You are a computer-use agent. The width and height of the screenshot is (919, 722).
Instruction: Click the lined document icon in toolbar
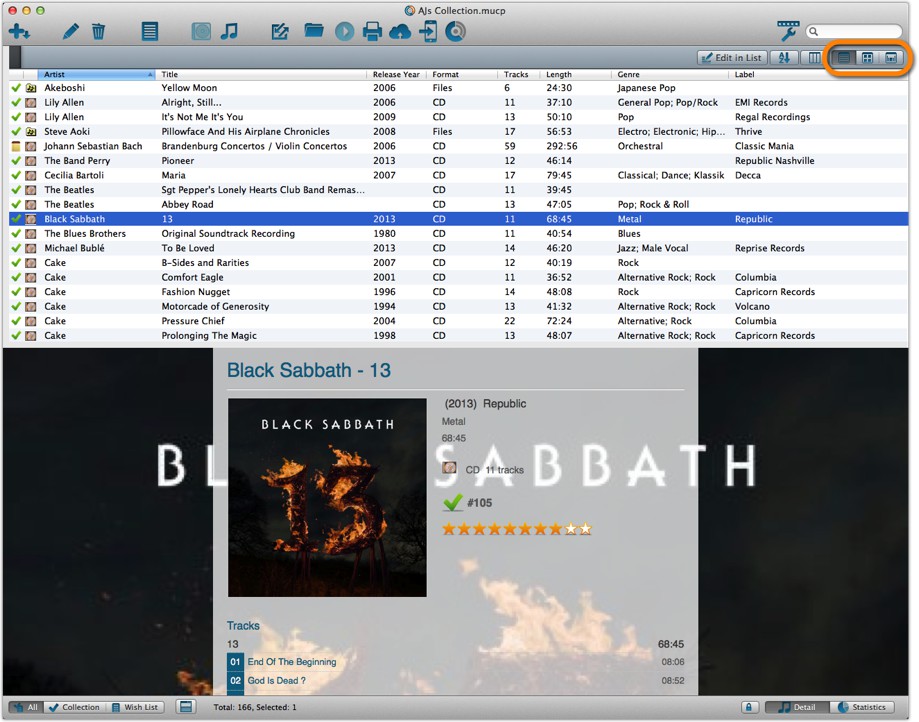[150, 31]
